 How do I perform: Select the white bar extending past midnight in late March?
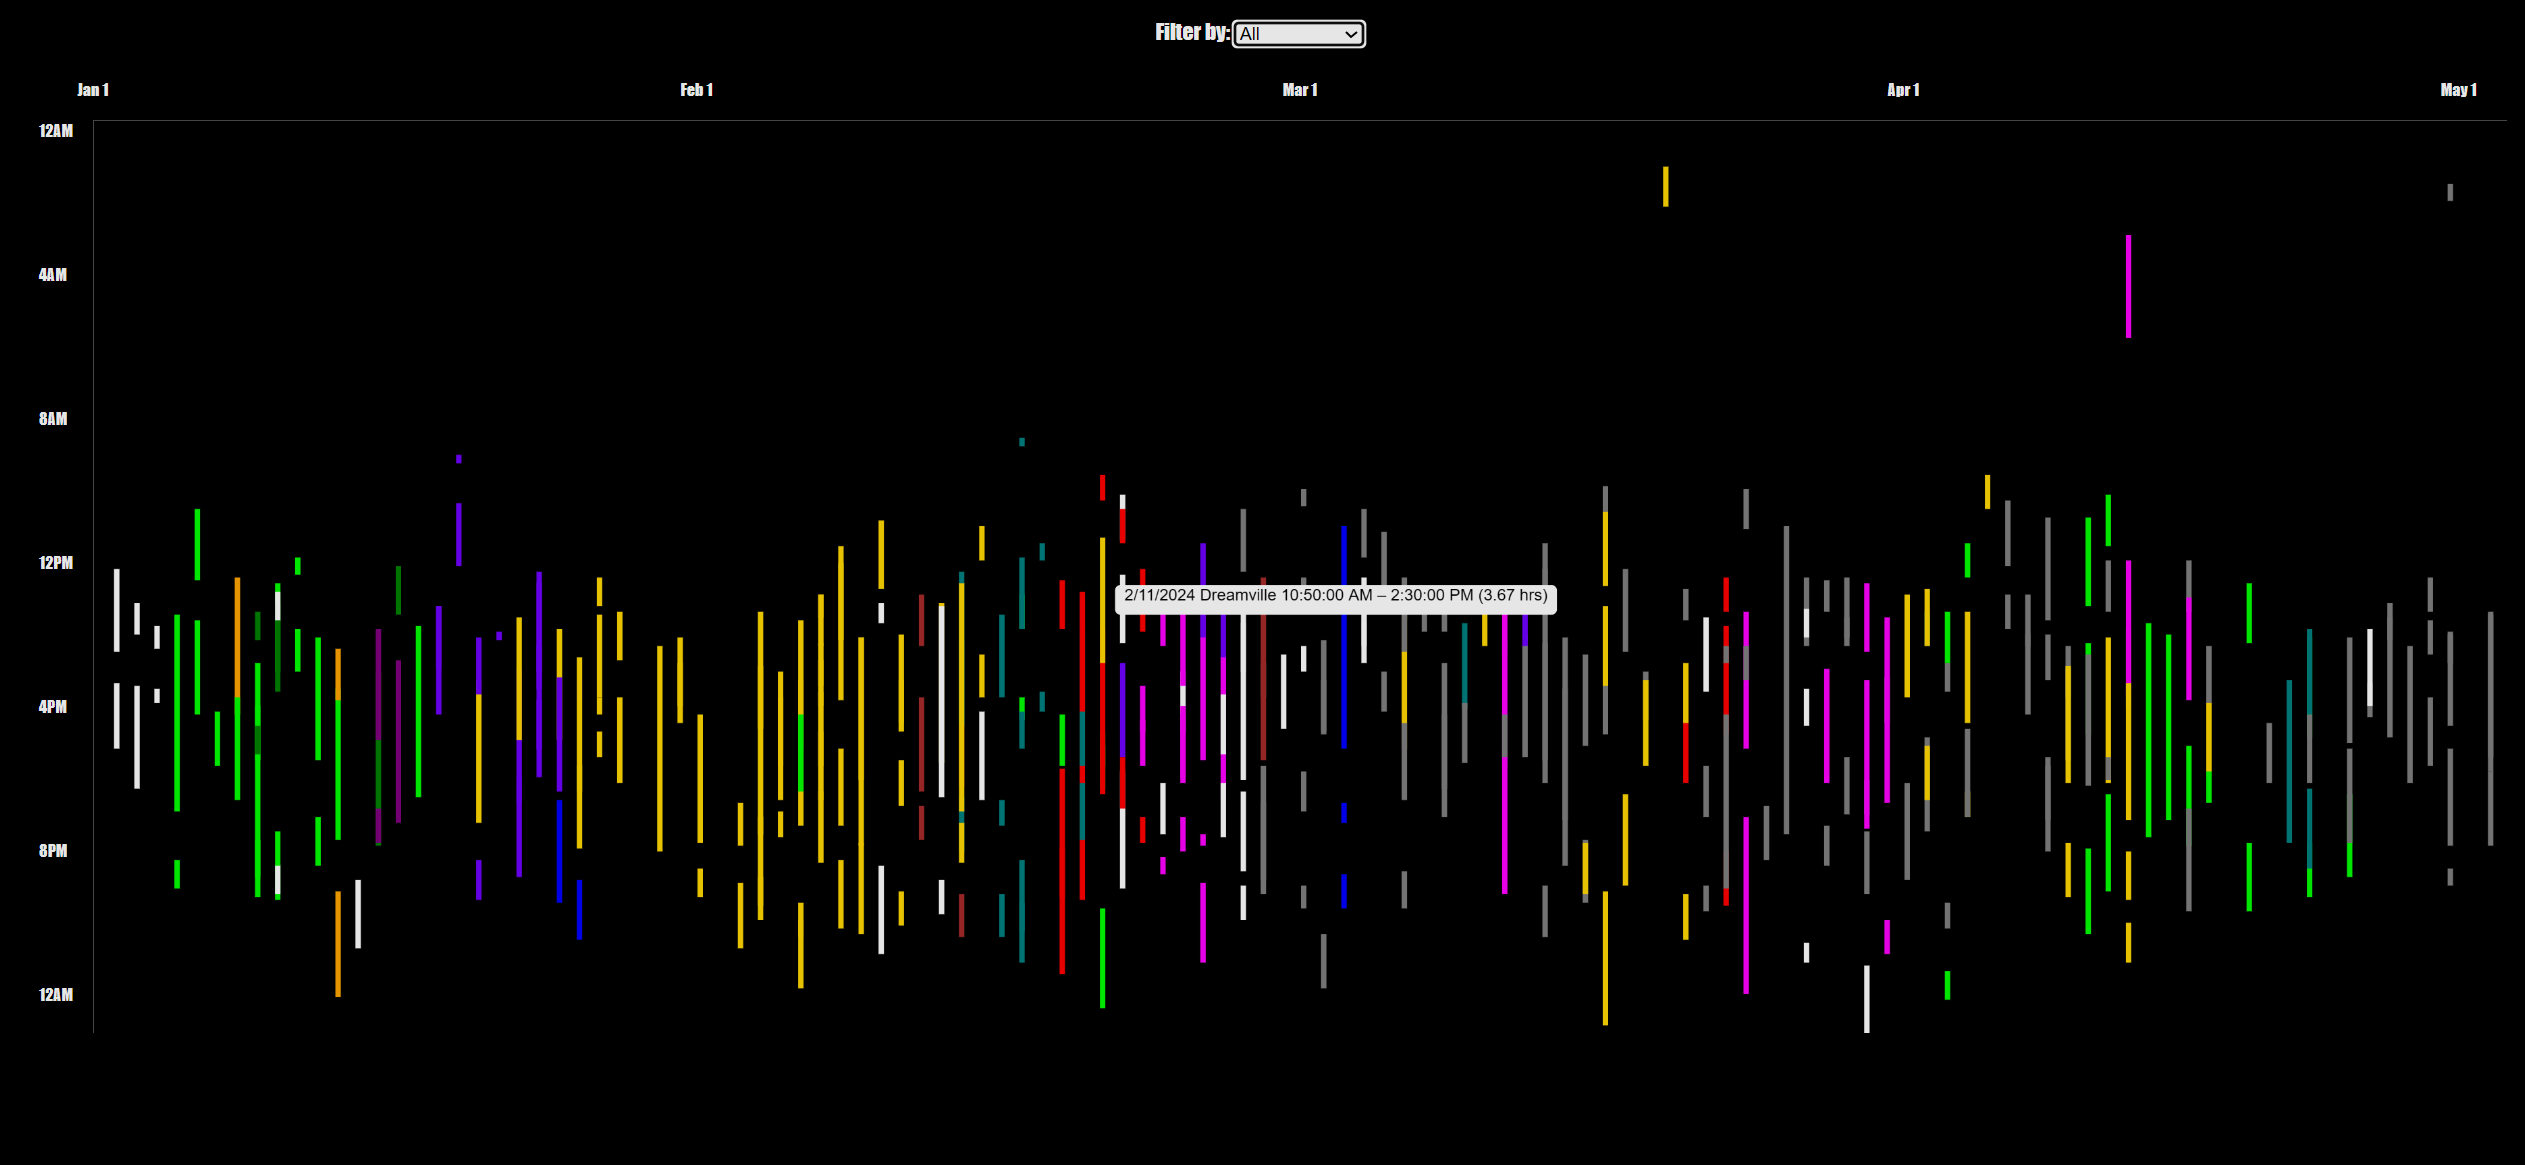tap(1866, 999)
